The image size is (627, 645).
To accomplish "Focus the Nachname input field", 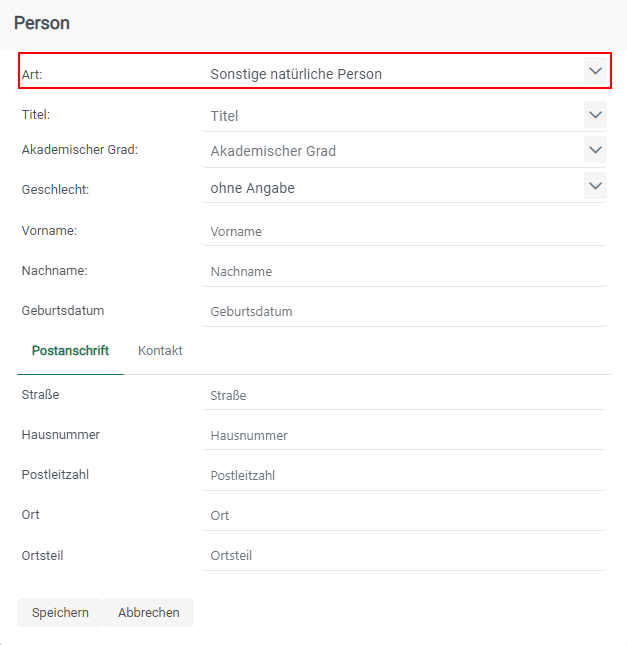I will pos(403,272).
